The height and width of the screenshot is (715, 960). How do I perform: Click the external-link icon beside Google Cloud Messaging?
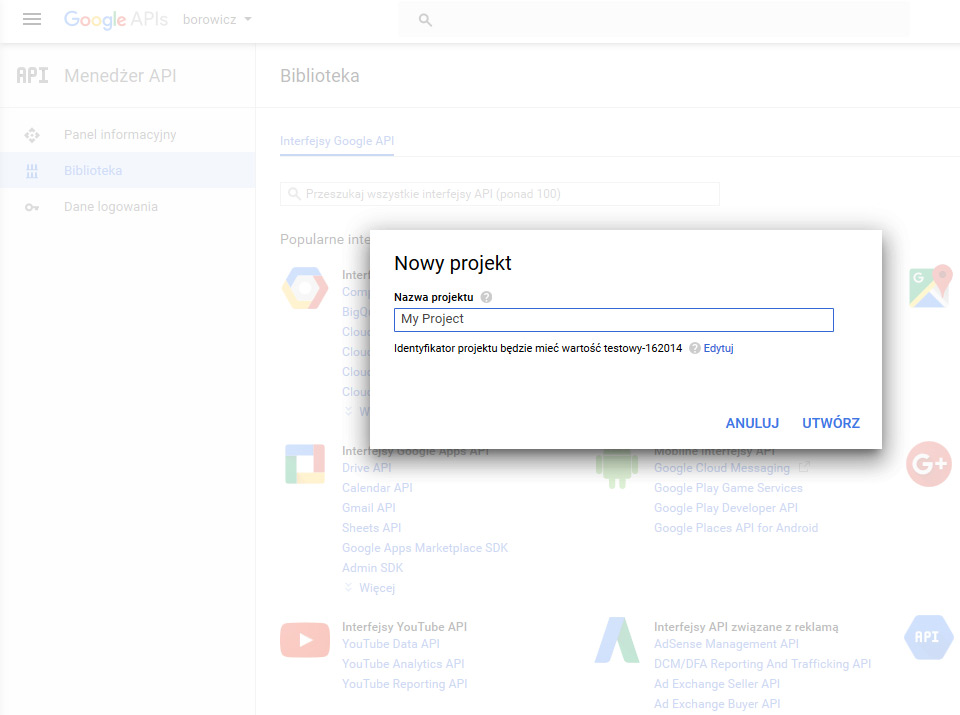[x=804, y=468]
